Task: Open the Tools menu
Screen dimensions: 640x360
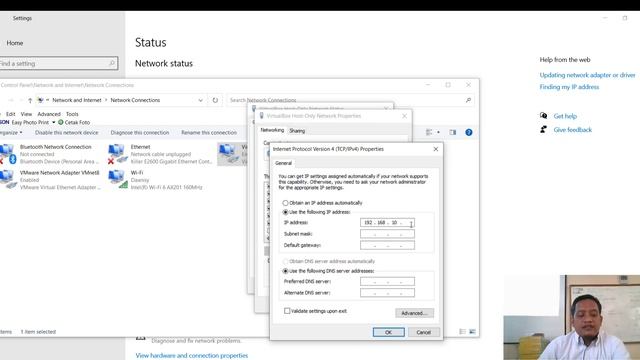Action: click(x=72, y=114)
